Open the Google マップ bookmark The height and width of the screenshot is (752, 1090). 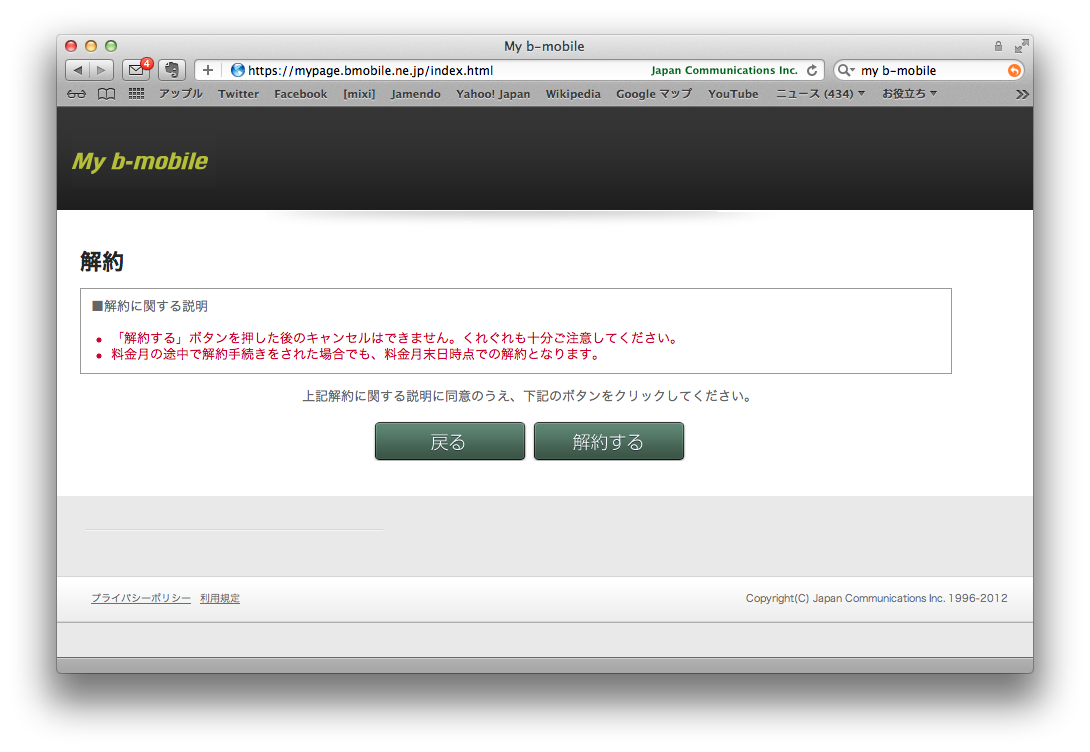point(654,94)
